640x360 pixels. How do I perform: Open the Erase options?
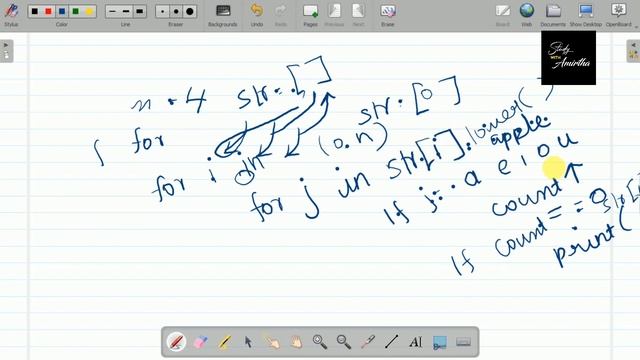pyautogui.click(x=388, y=15)
